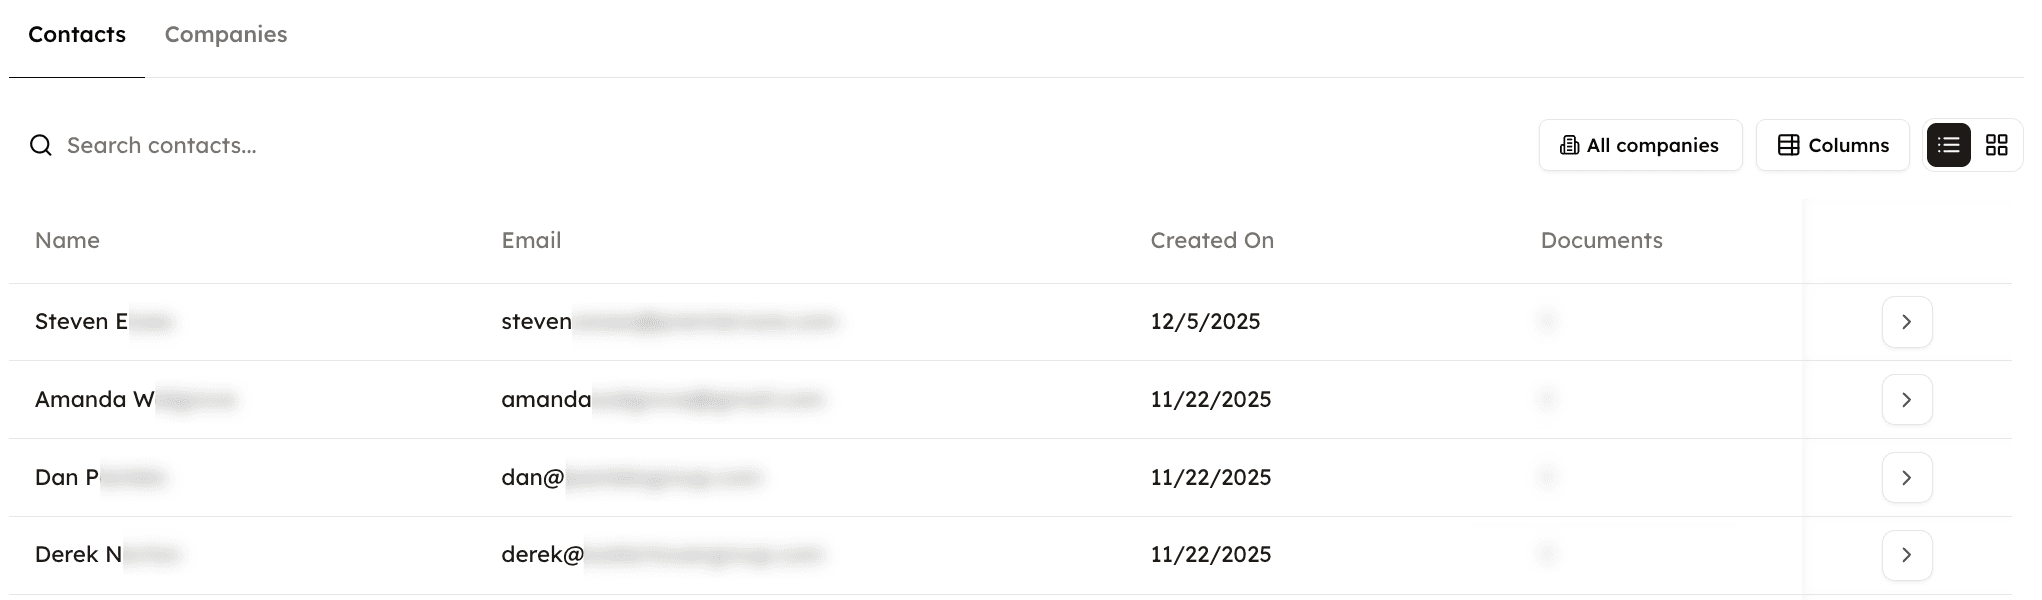Sort by the Name column header

[x=67, y=241]
